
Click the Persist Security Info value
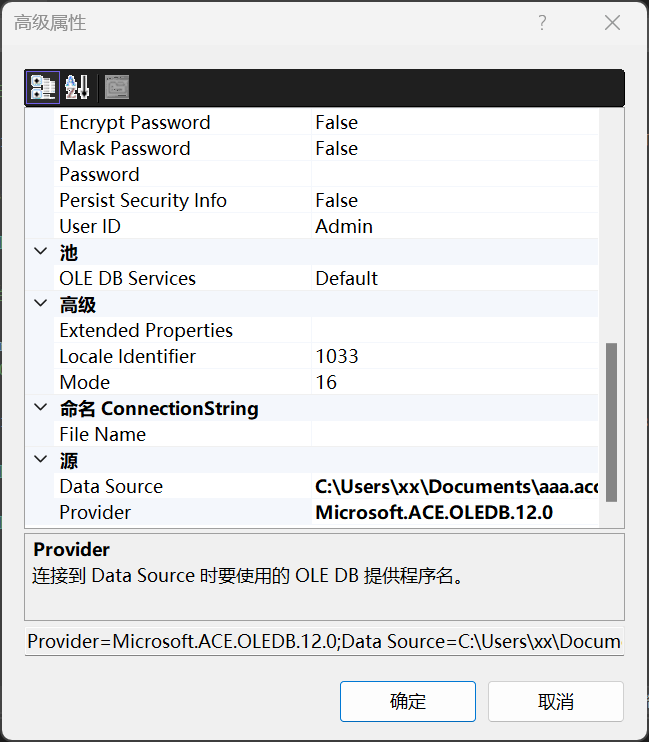tap(336, 201)
